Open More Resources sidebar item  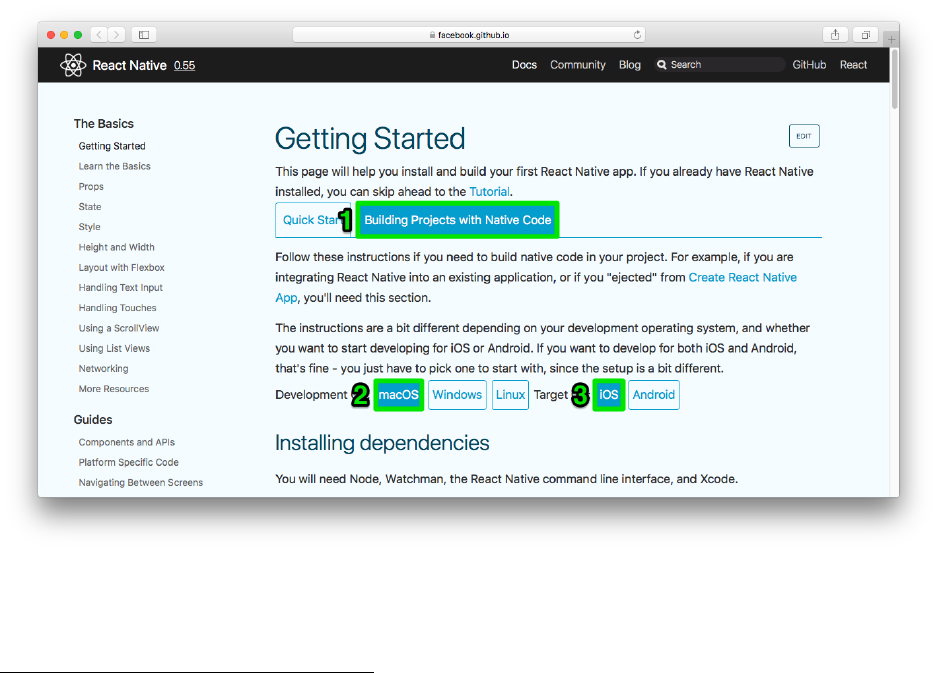[114, 388]
